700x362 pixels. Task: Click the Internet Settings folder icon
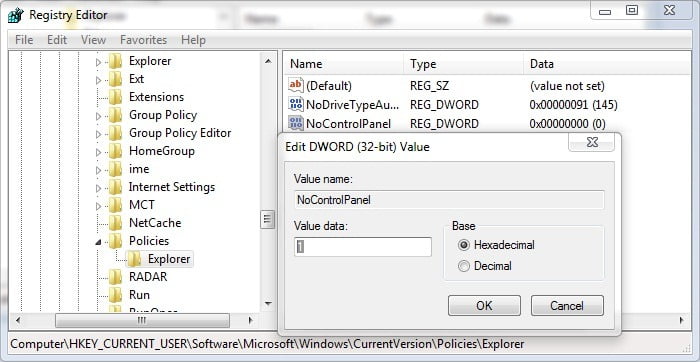pyautogui.click(x=116, y=187)
